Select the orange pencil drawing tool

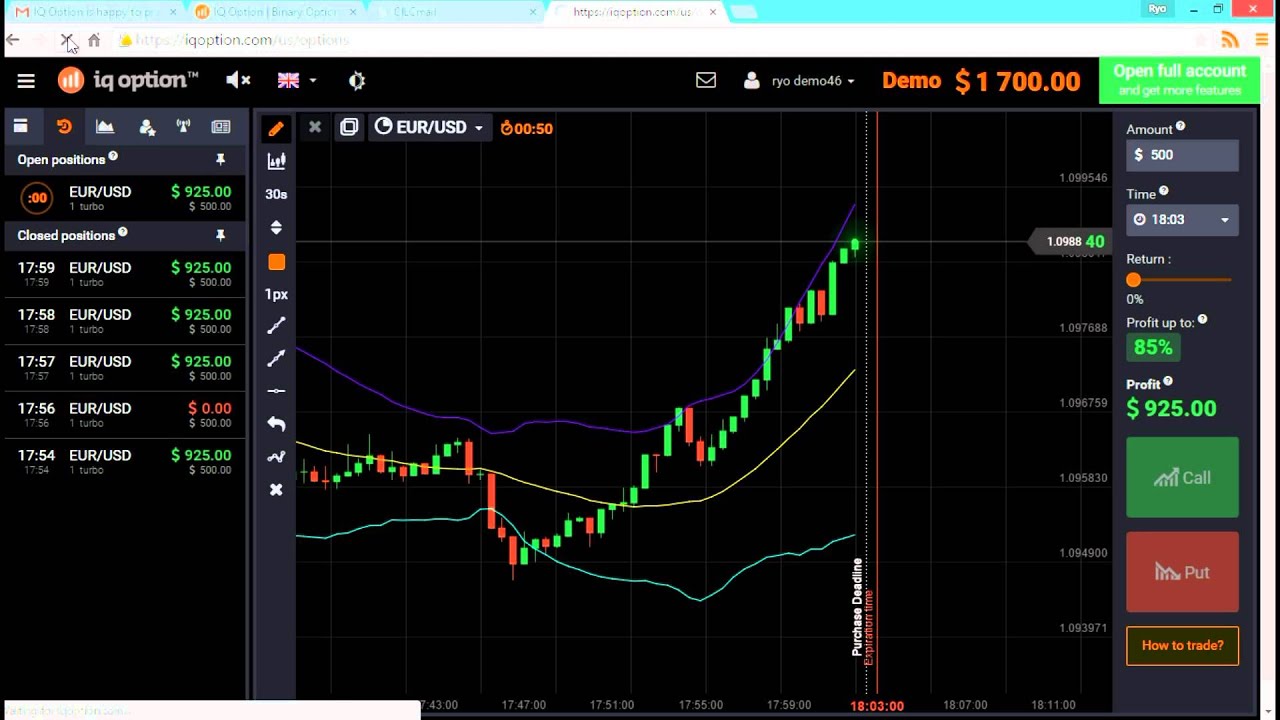pyautogui.click(x=276, y=128)
